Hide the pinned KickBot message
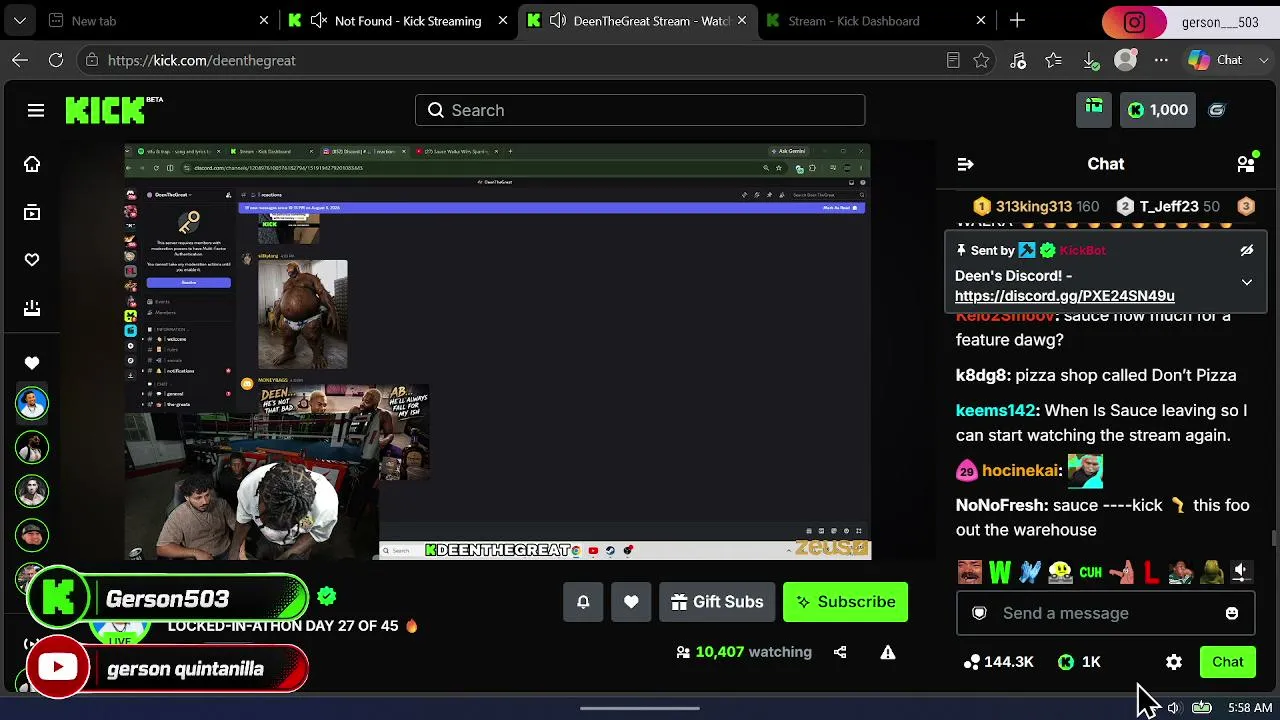 (x=1247, y=250)
